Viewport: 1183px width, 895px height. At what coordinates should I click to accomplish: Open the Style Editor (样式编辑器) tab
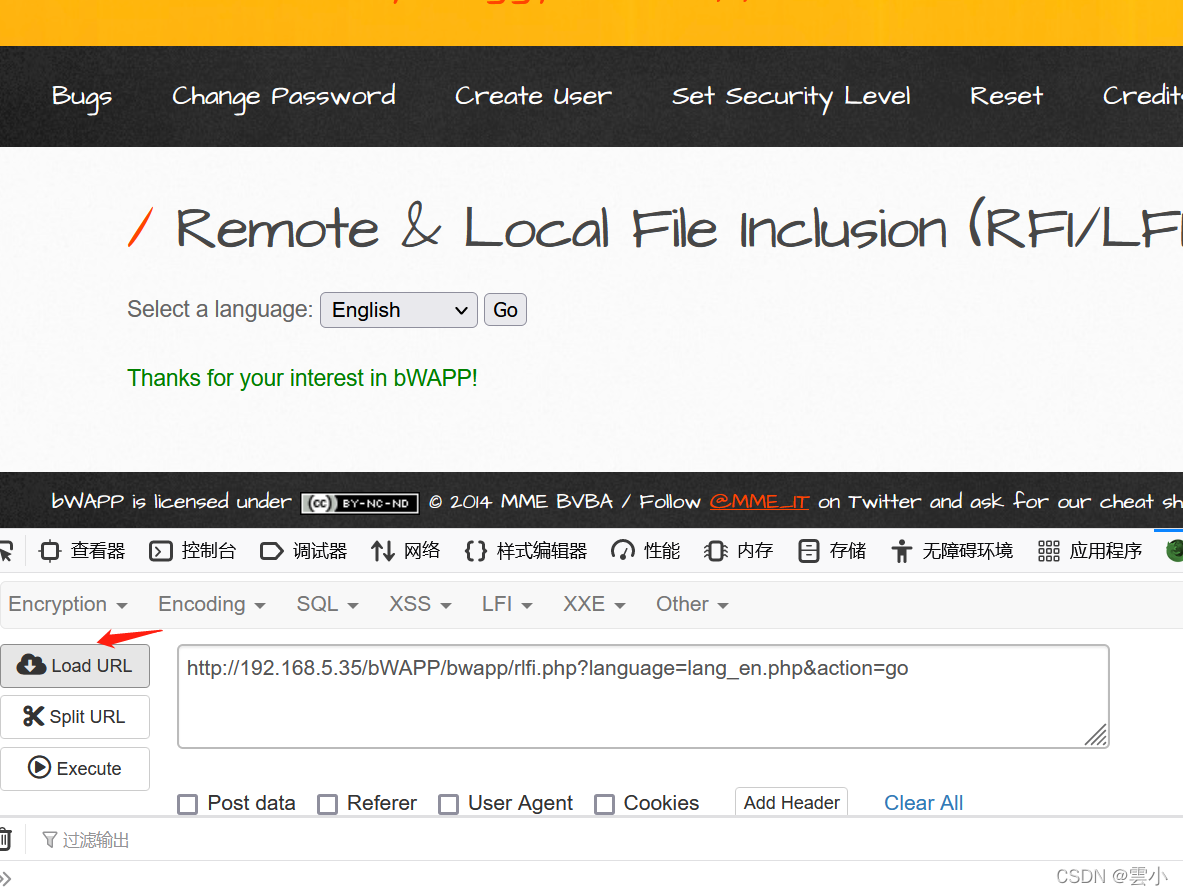(x=526, y=551)
